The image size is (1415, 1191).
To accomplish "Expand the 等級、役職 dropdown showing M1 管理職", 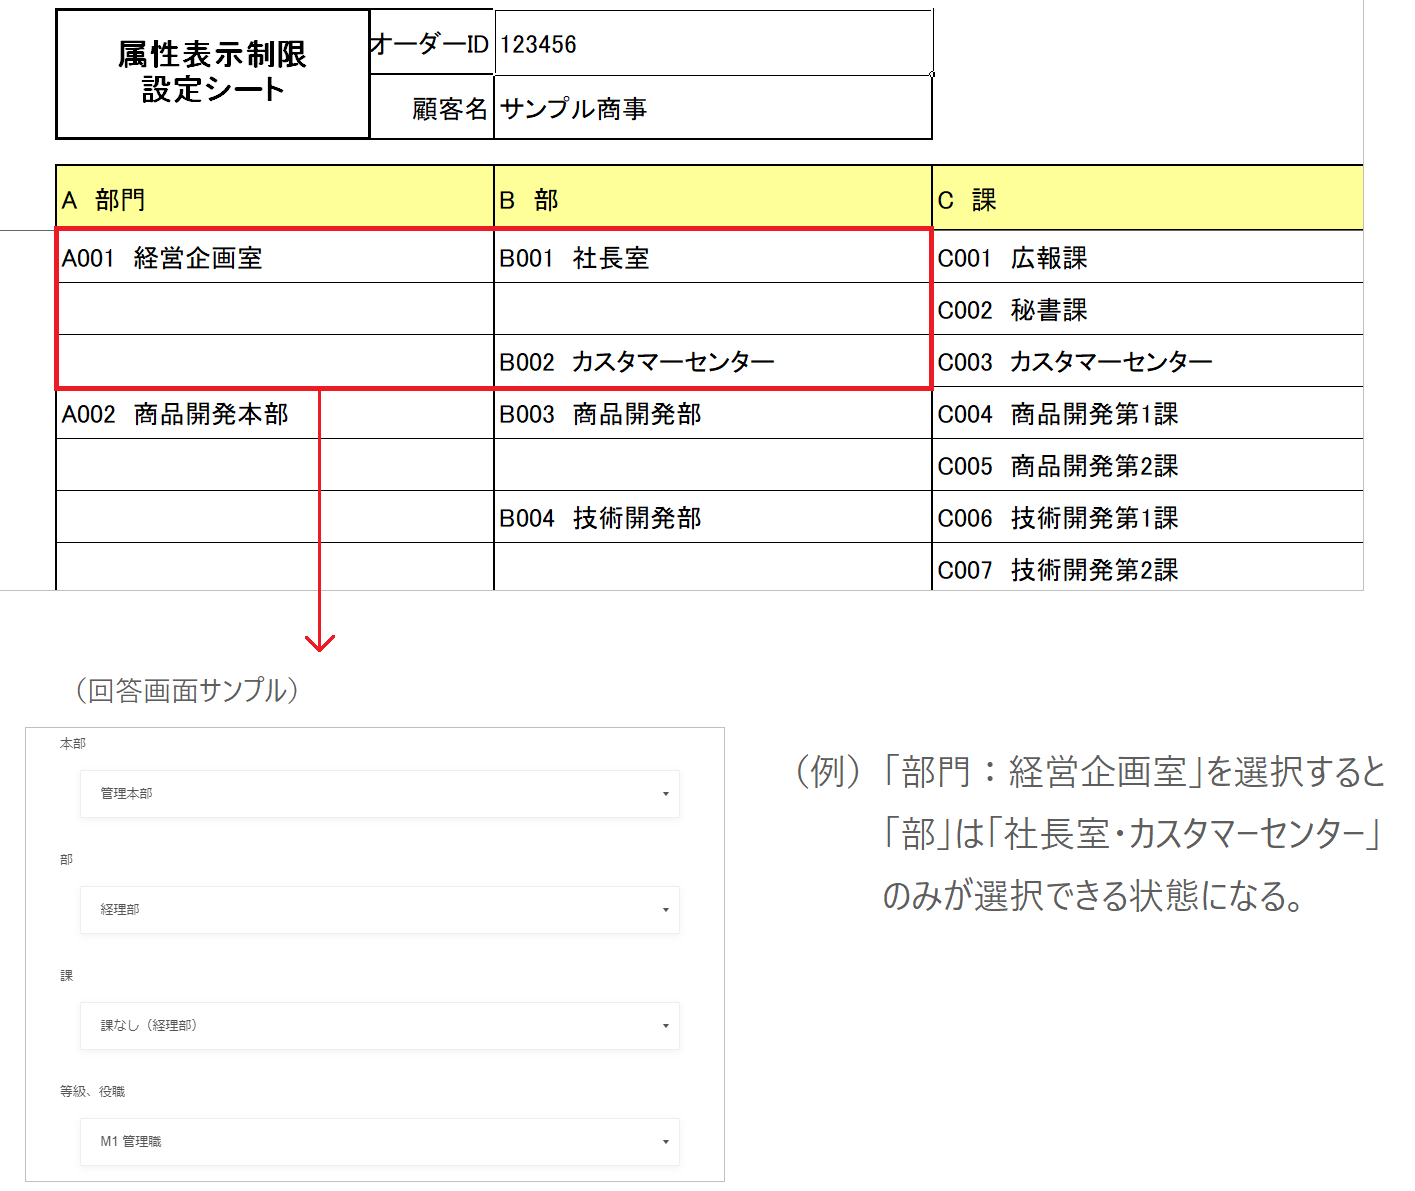I will (x=379, y=1142).
